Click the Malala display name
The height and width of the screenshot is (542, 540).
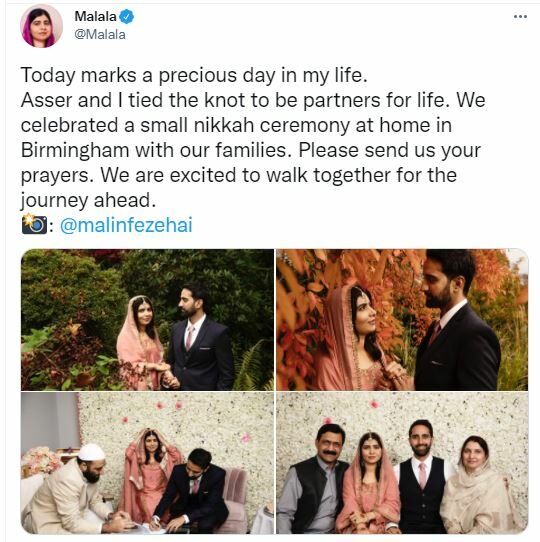pos(95,16)
